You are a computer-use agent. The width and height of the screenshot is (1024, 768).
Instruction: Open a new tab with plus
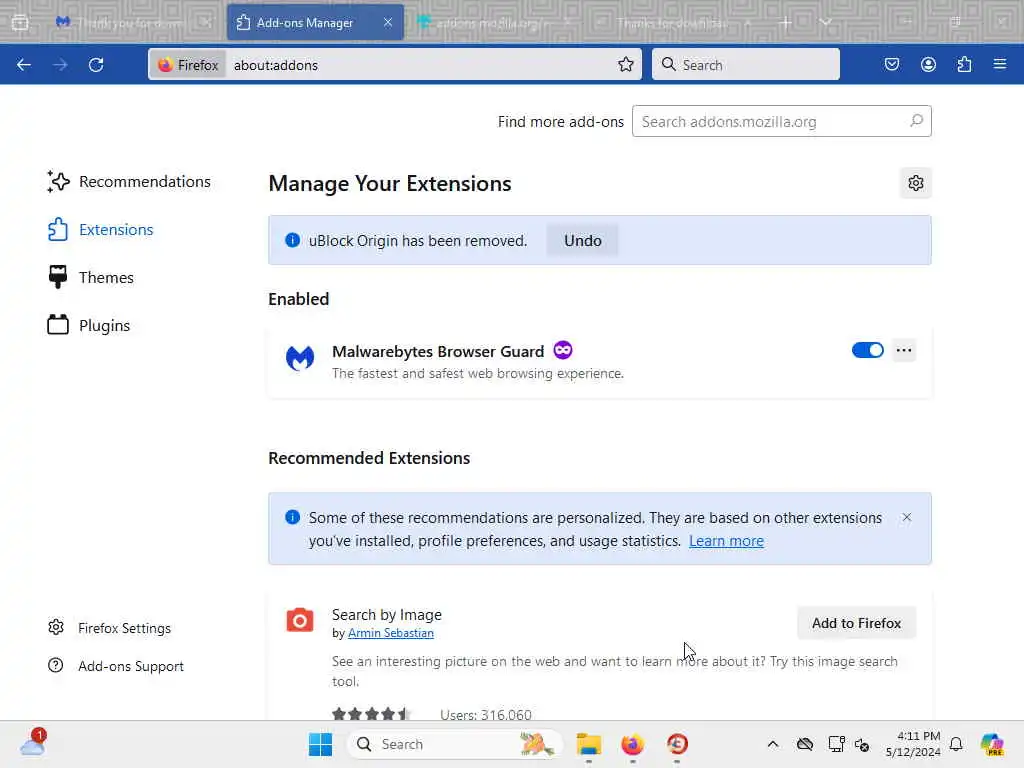click(x=785, y=22)
